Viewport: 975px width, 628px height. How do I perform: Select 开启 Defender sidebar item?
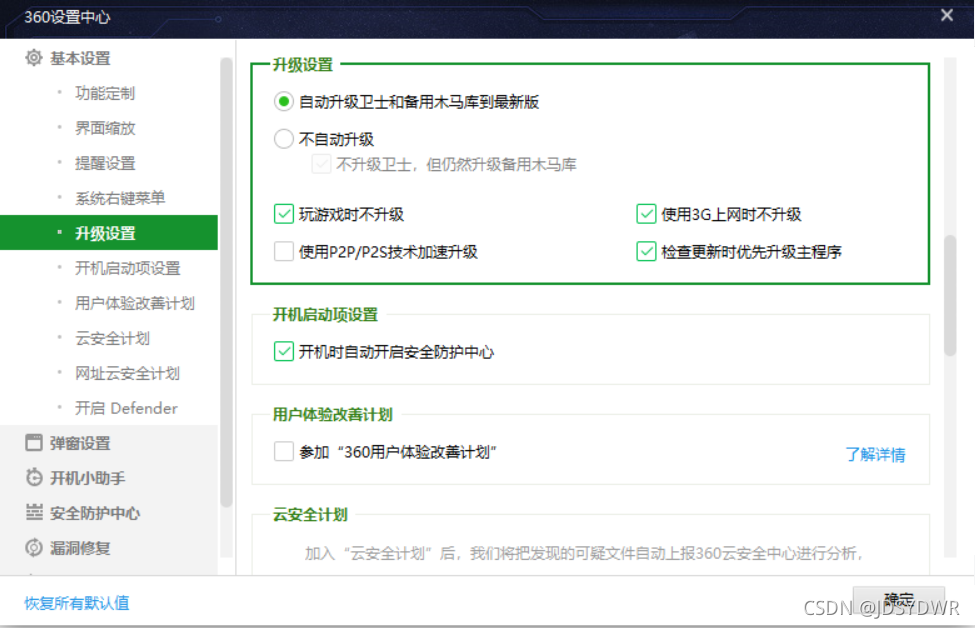126,408
